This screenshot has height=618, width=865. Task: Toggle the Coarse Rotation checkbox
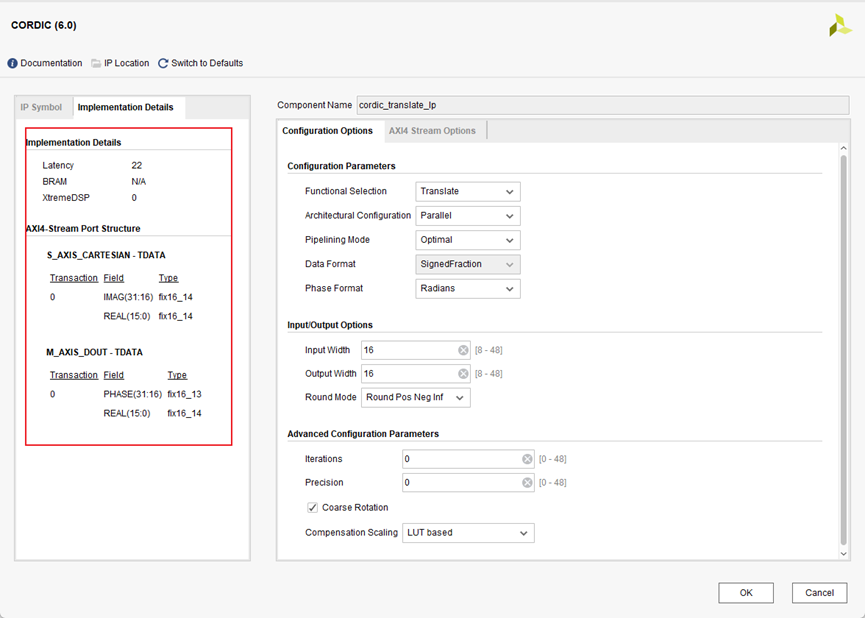312,508
